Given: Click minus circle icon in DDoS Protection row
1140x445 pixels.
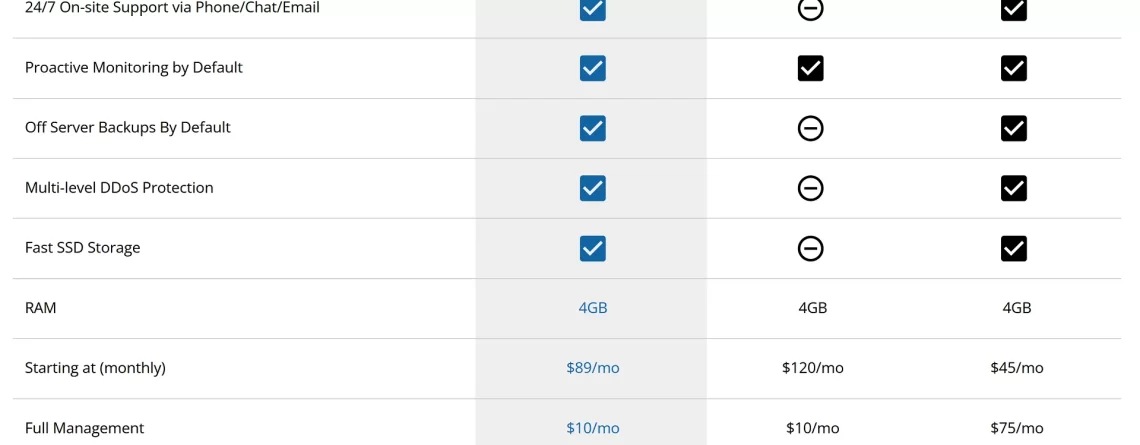Looking at the screenshot, I should (811, 188).
